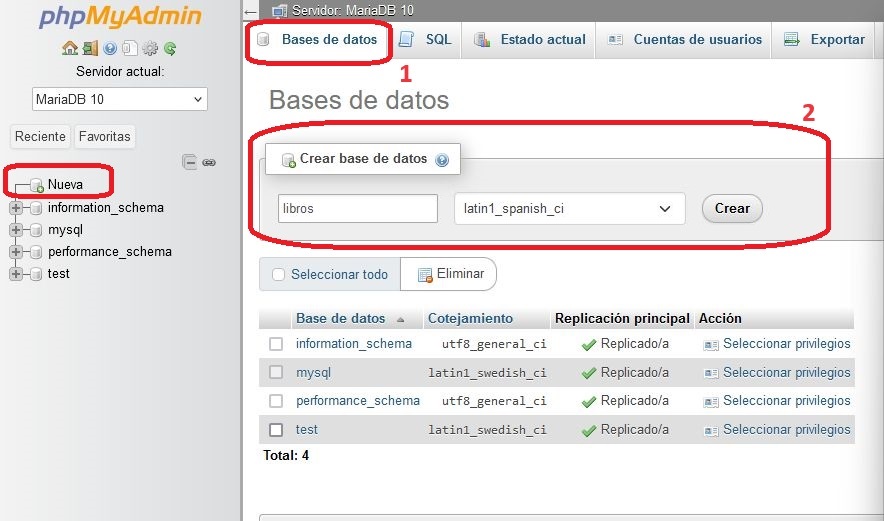This screenshot has width=884, height=521.
Task: Click the database name field containing libros
Action: (357, 209)
